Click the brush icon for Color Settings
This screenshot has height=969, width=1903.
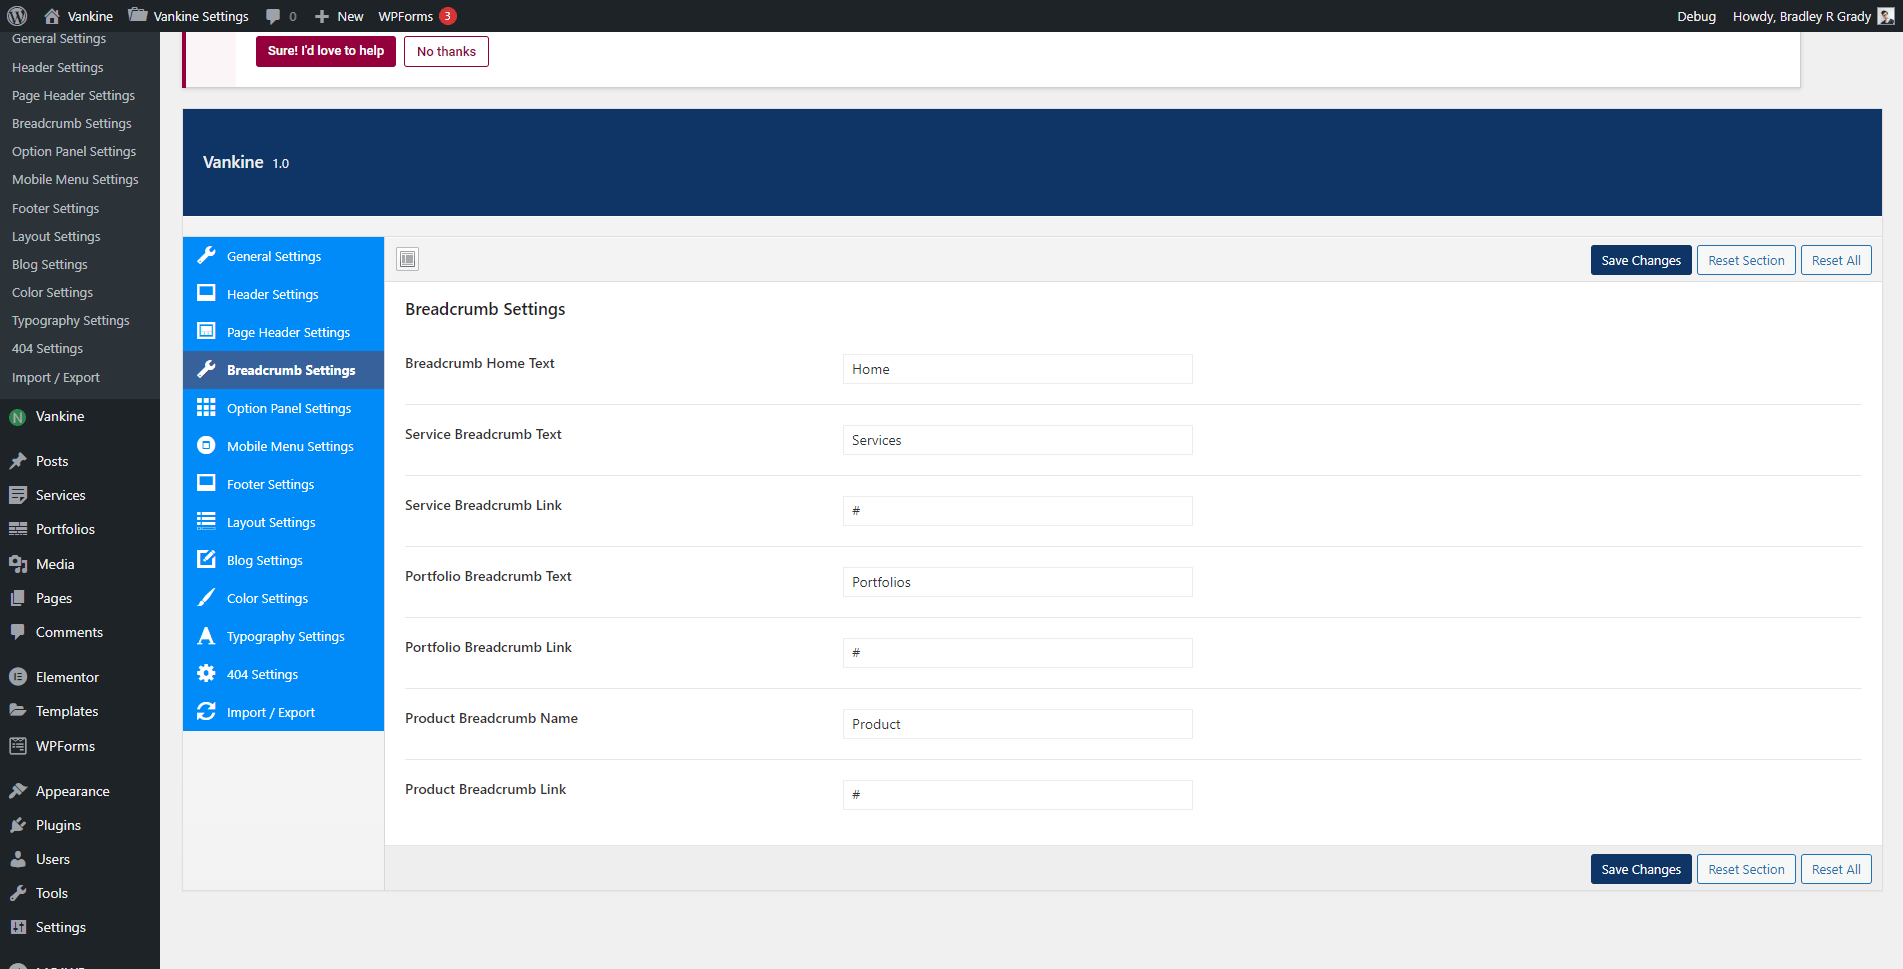[207, 598]
